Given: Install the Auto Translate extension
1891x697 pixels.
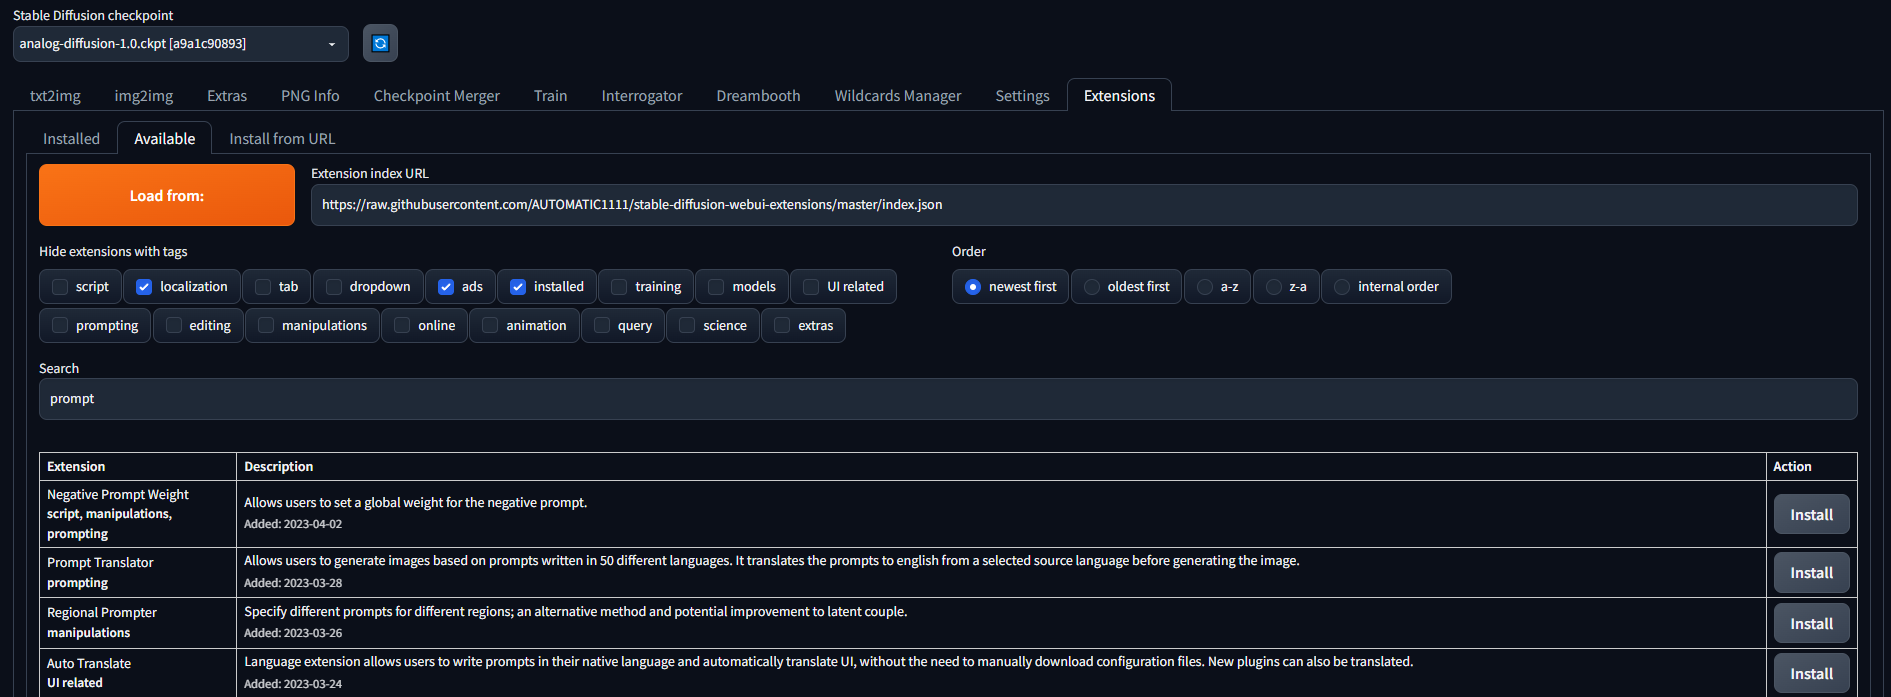Looking at the screenshot, I should pos(1811,674).
